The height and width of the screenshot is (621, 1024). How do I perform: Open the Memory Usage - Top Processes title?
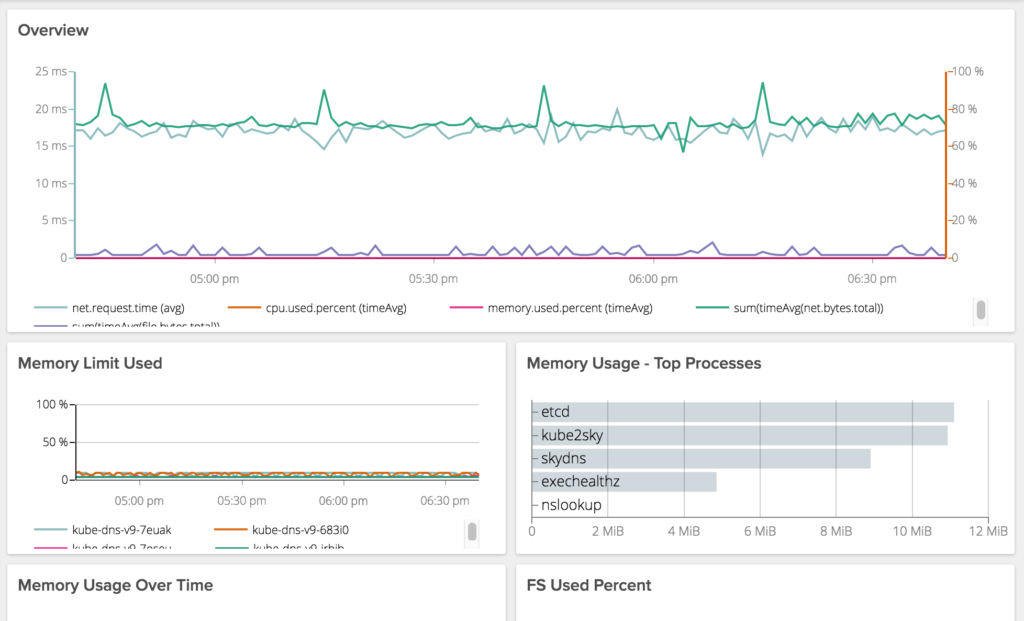click(x=644, y=363)
